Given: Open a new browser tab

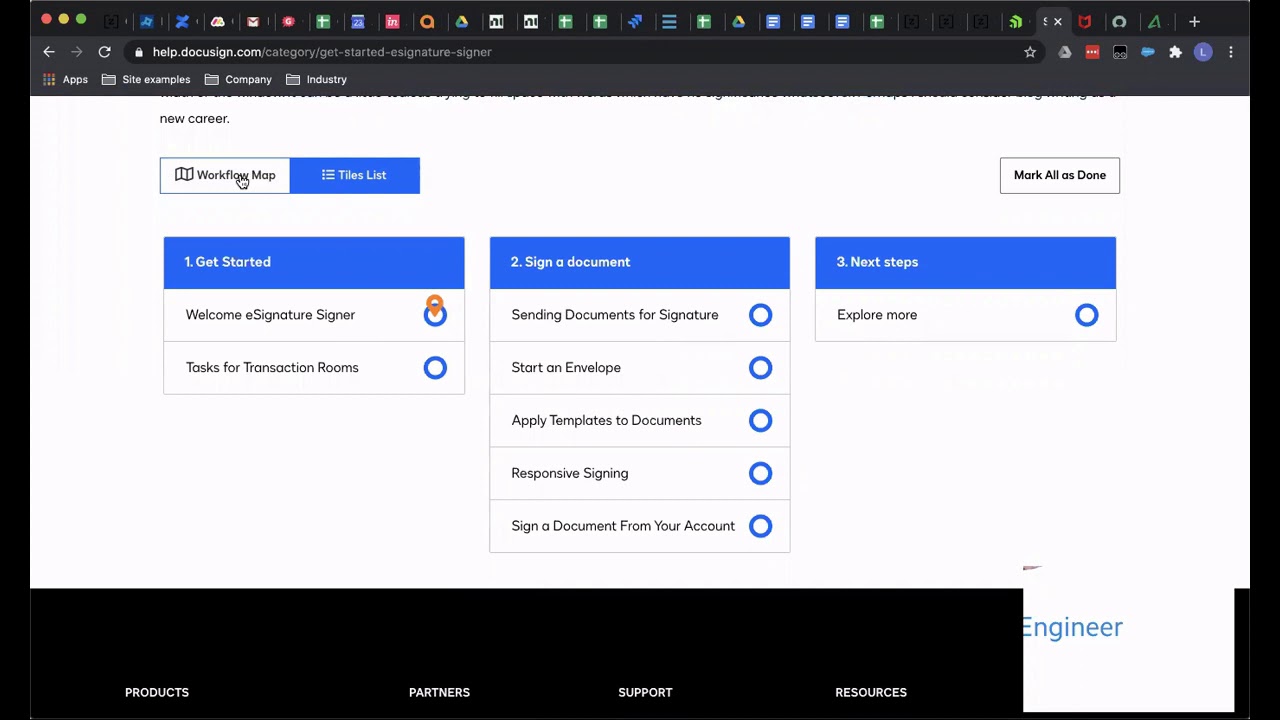Looking at the screenshot, I should tap(1194, 21).
